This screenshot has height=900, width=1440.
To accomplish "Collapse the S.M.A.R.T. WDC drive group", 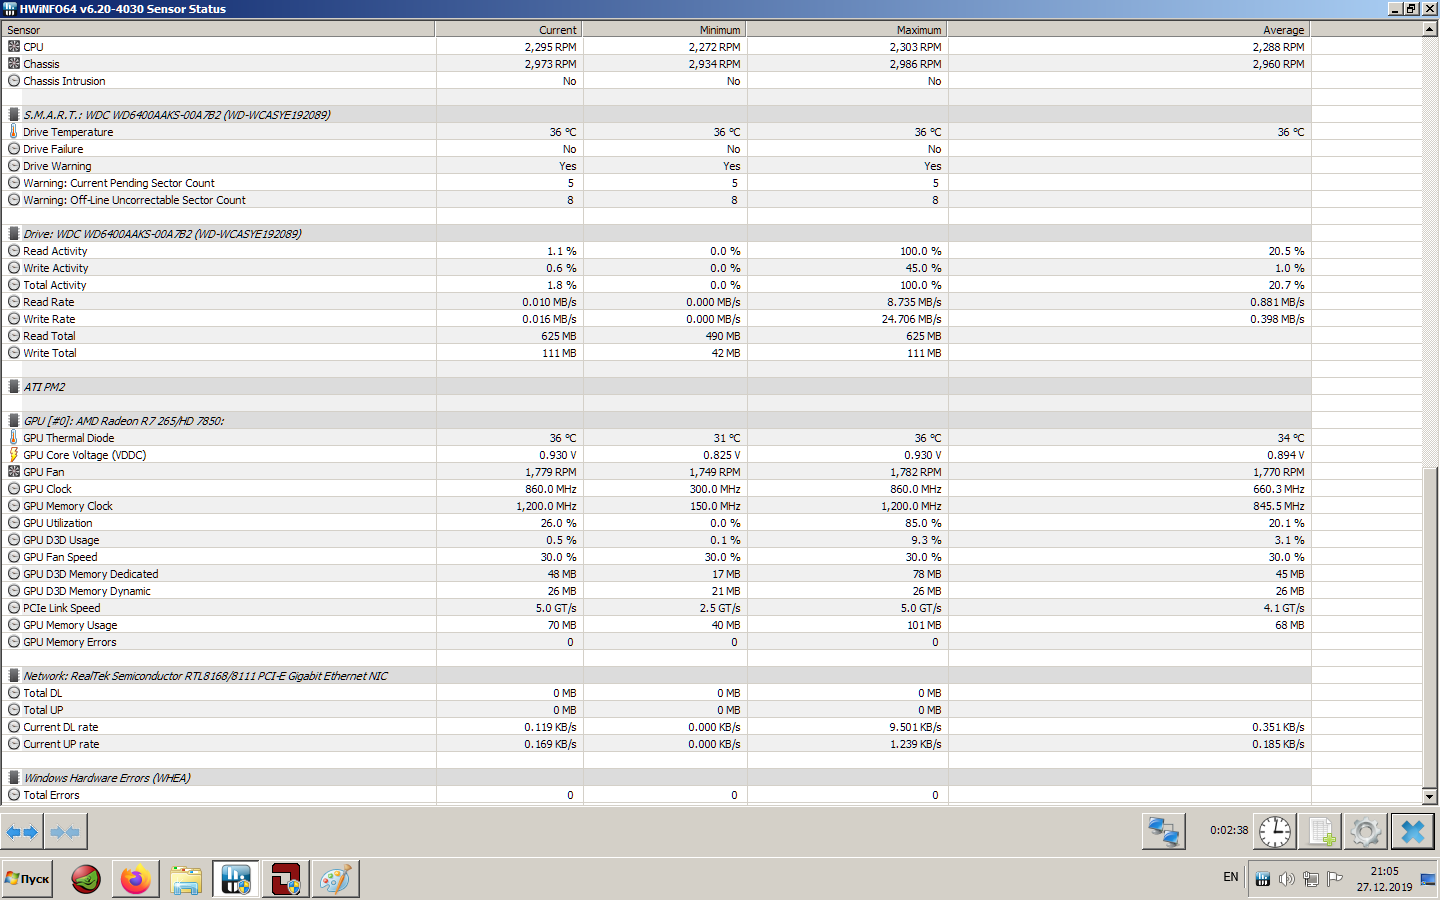I will point(177,115).
